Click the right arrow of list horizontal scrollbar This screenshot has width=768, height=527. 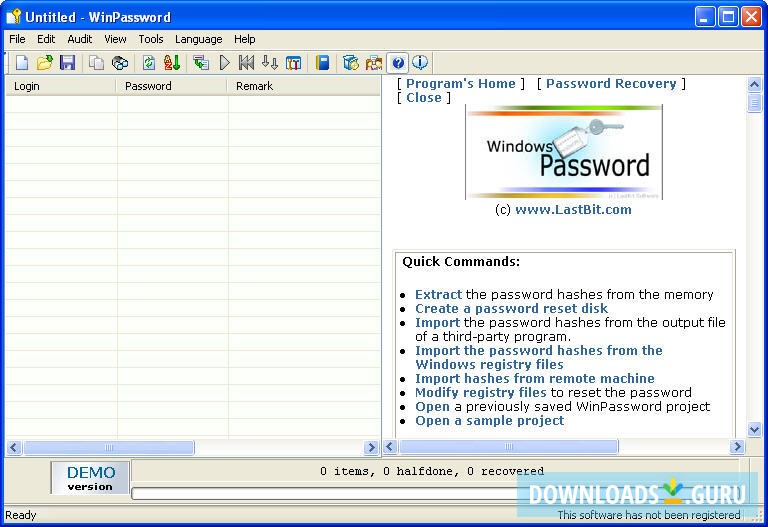pyautogui.click(x=371, y=447)
